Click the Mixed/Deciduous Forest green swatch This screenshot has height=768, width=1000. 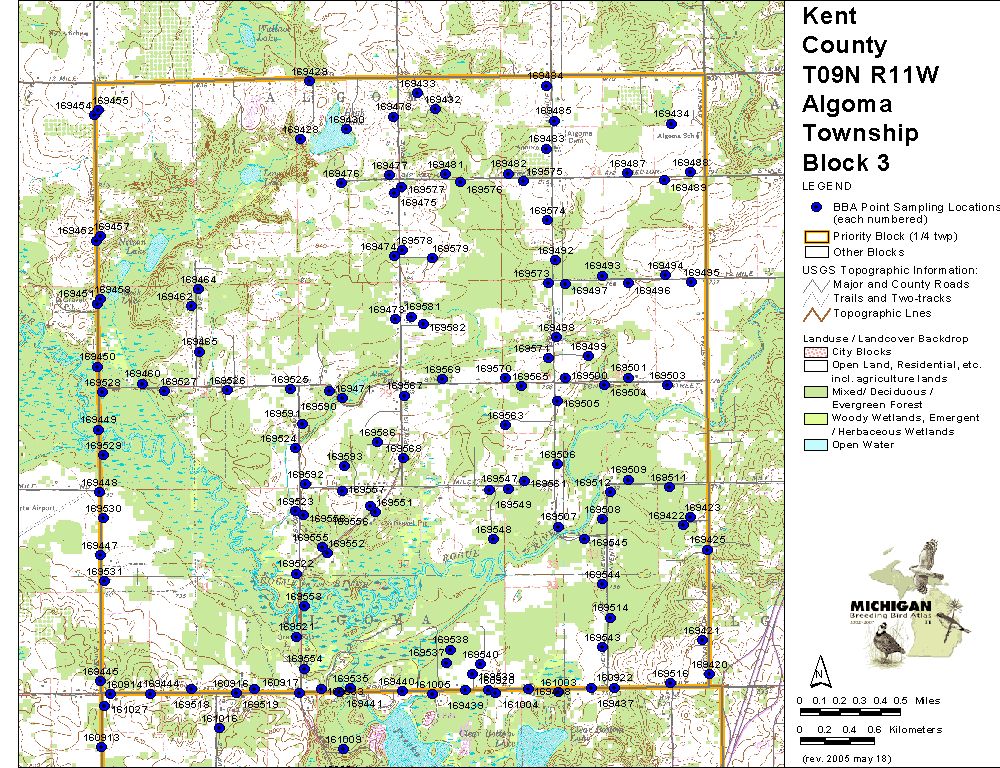click(x=816, y=392)
